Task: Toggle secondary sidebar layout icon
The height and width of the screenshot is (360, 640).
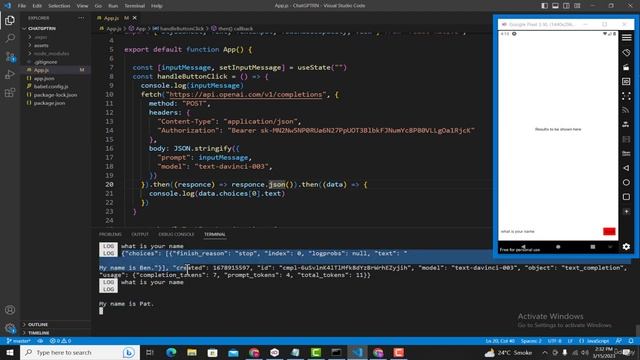Action: 567,6
